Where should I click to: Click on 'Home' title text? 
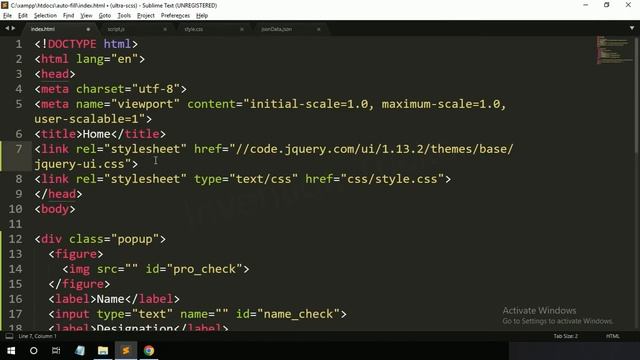(97, 134)
